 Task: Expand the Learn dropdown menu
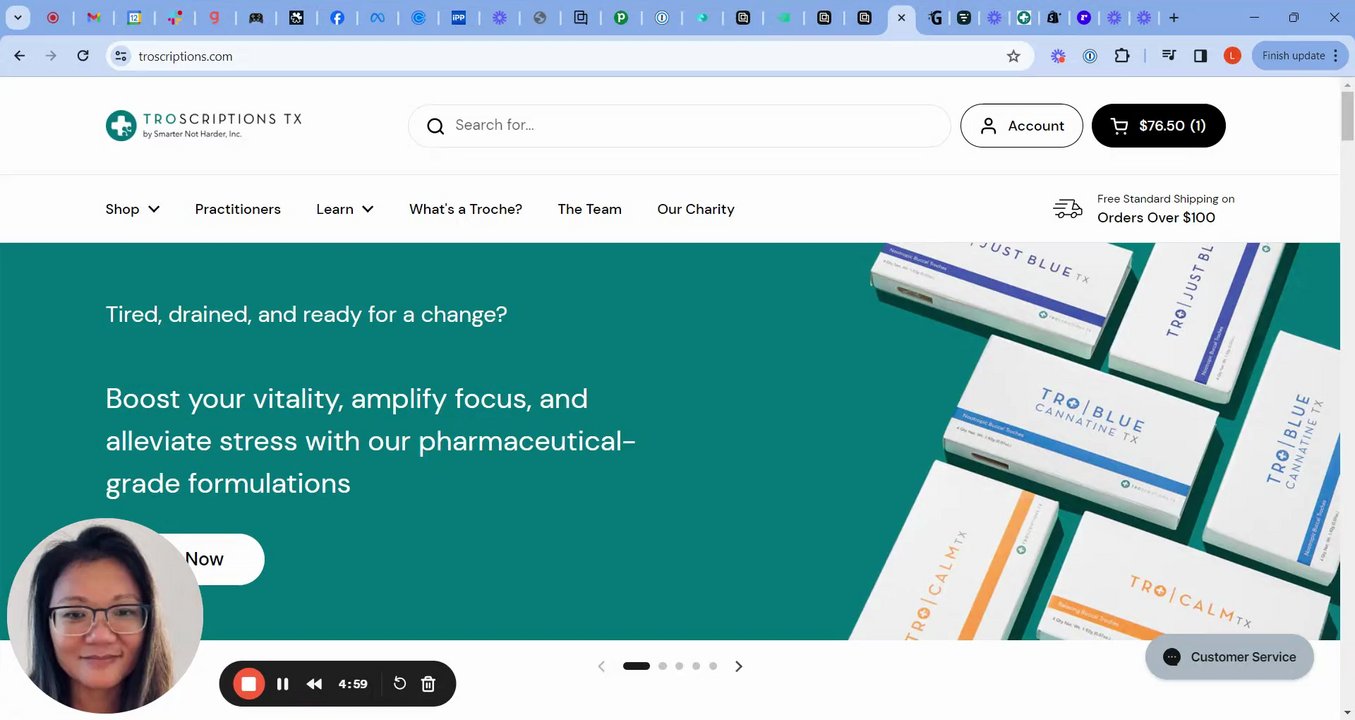345,209
